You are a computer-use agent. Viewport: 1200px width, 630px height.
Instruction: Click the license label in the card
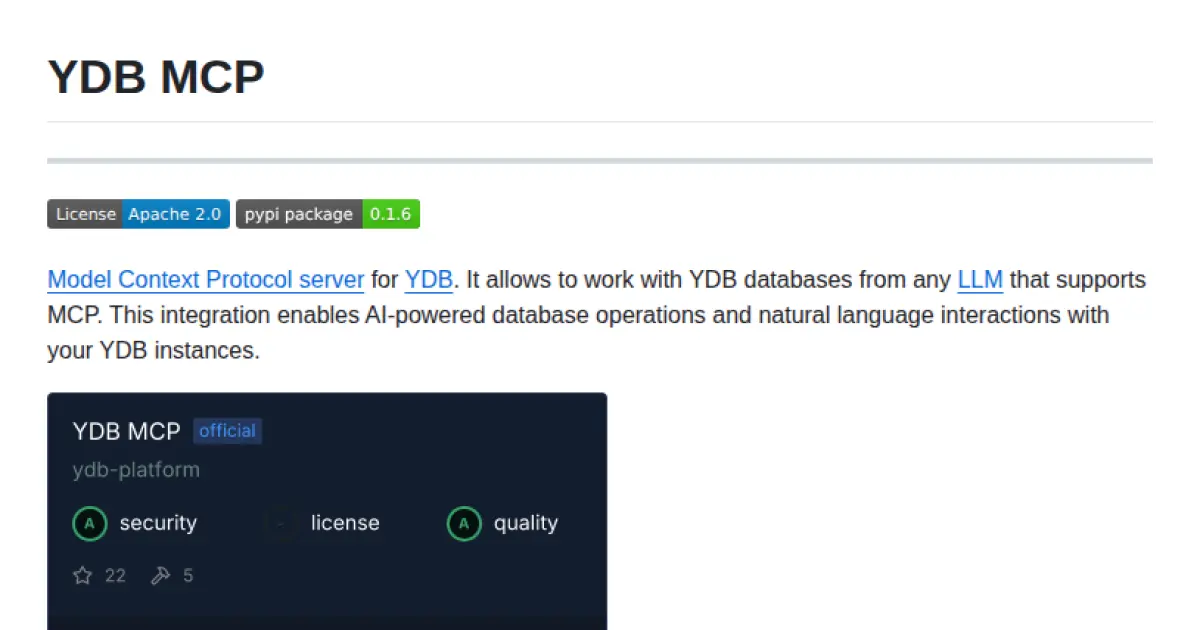coord(345,523)
